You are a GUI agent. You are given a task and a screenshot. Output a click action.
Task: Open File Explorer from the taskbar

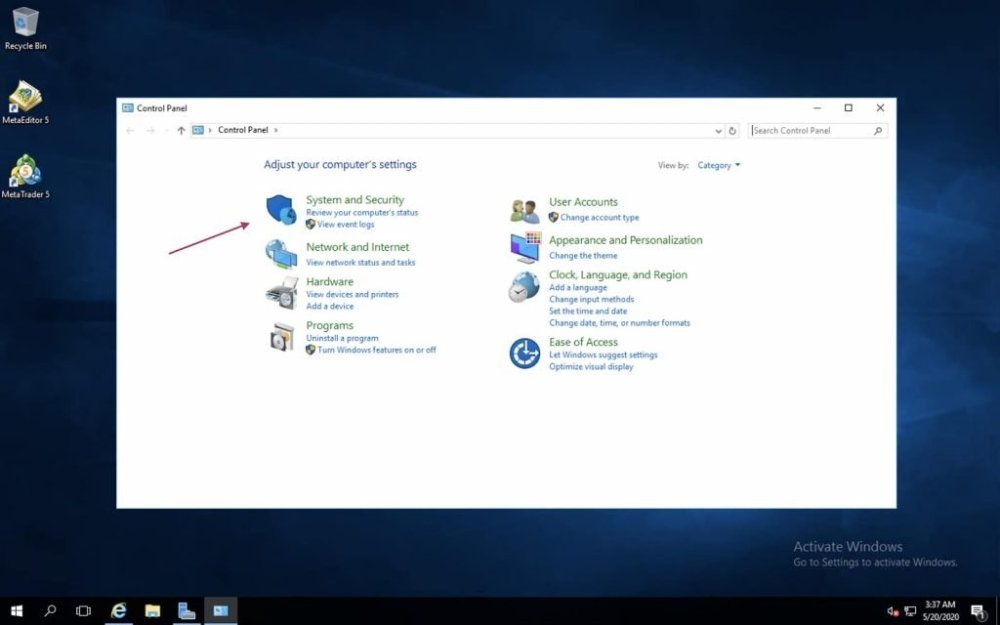152,611
